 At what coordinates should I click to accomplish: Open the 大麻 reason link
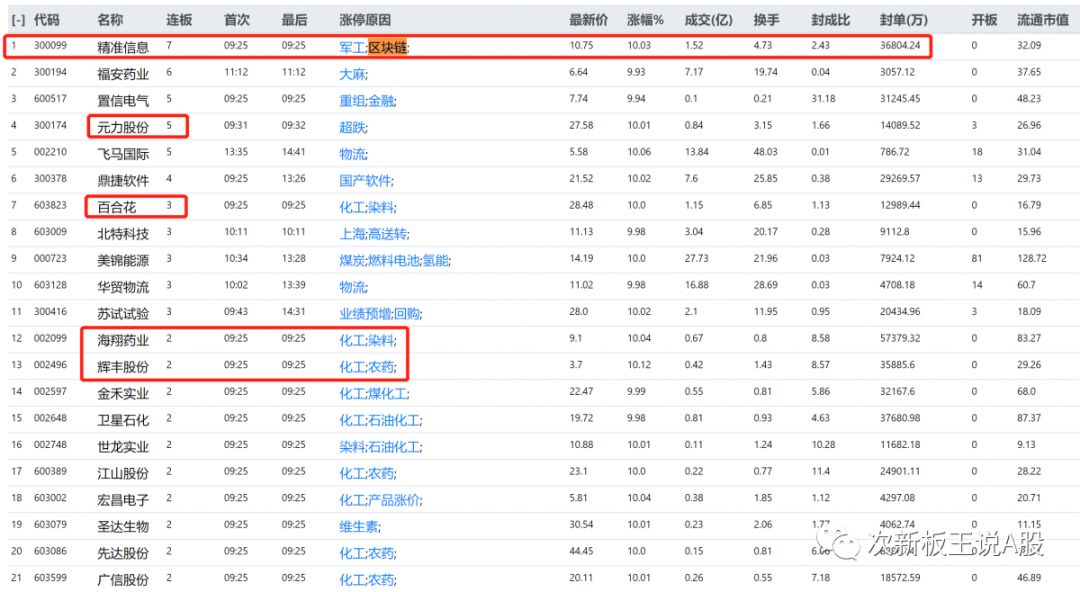click(x=353, y=74)
